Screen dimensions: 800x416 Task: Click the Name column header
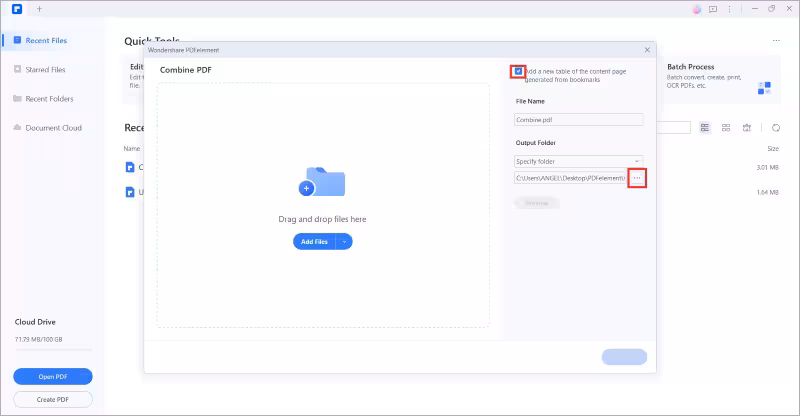click(132, 149)
